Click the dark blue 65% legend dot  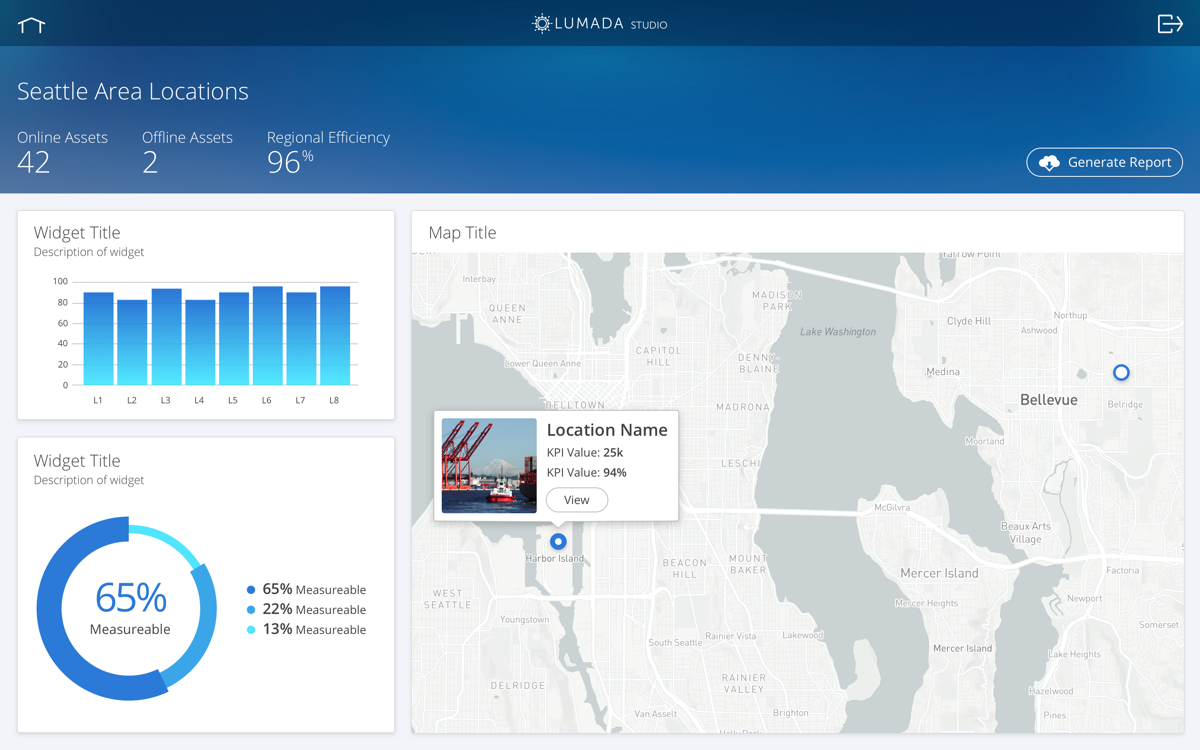(x=251, y=590)
